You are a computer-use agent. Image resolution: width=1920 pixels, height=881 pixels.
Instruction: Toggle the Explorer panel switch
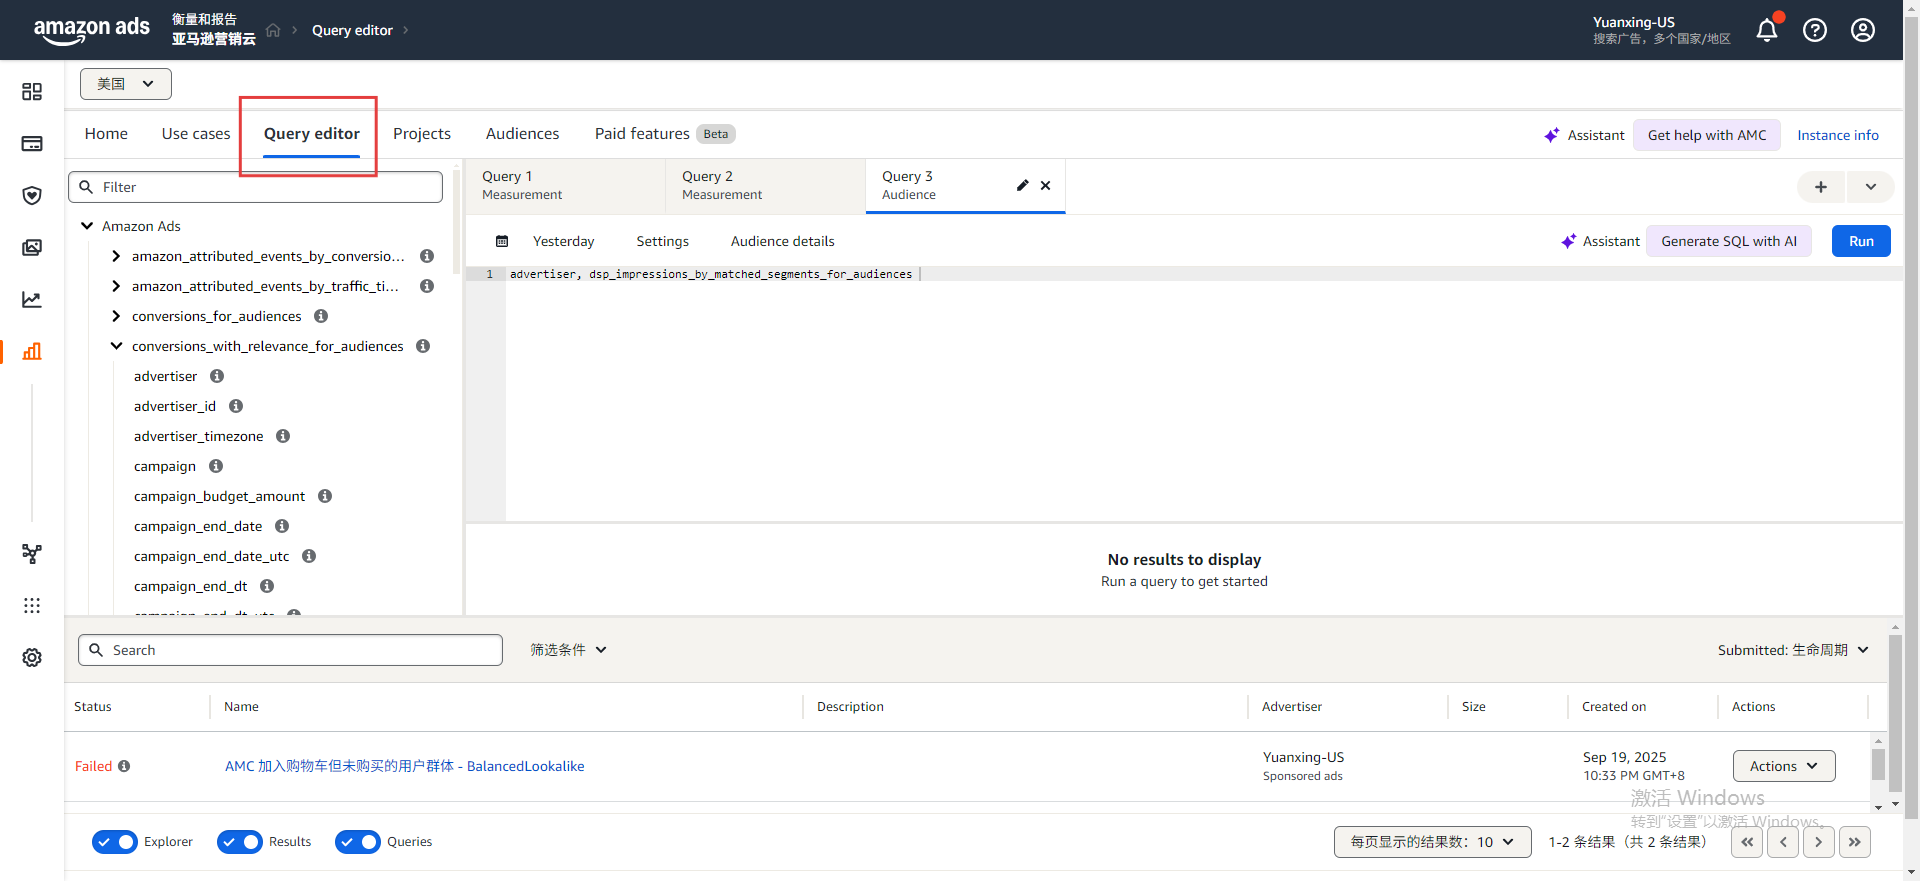tap(115, 842)
